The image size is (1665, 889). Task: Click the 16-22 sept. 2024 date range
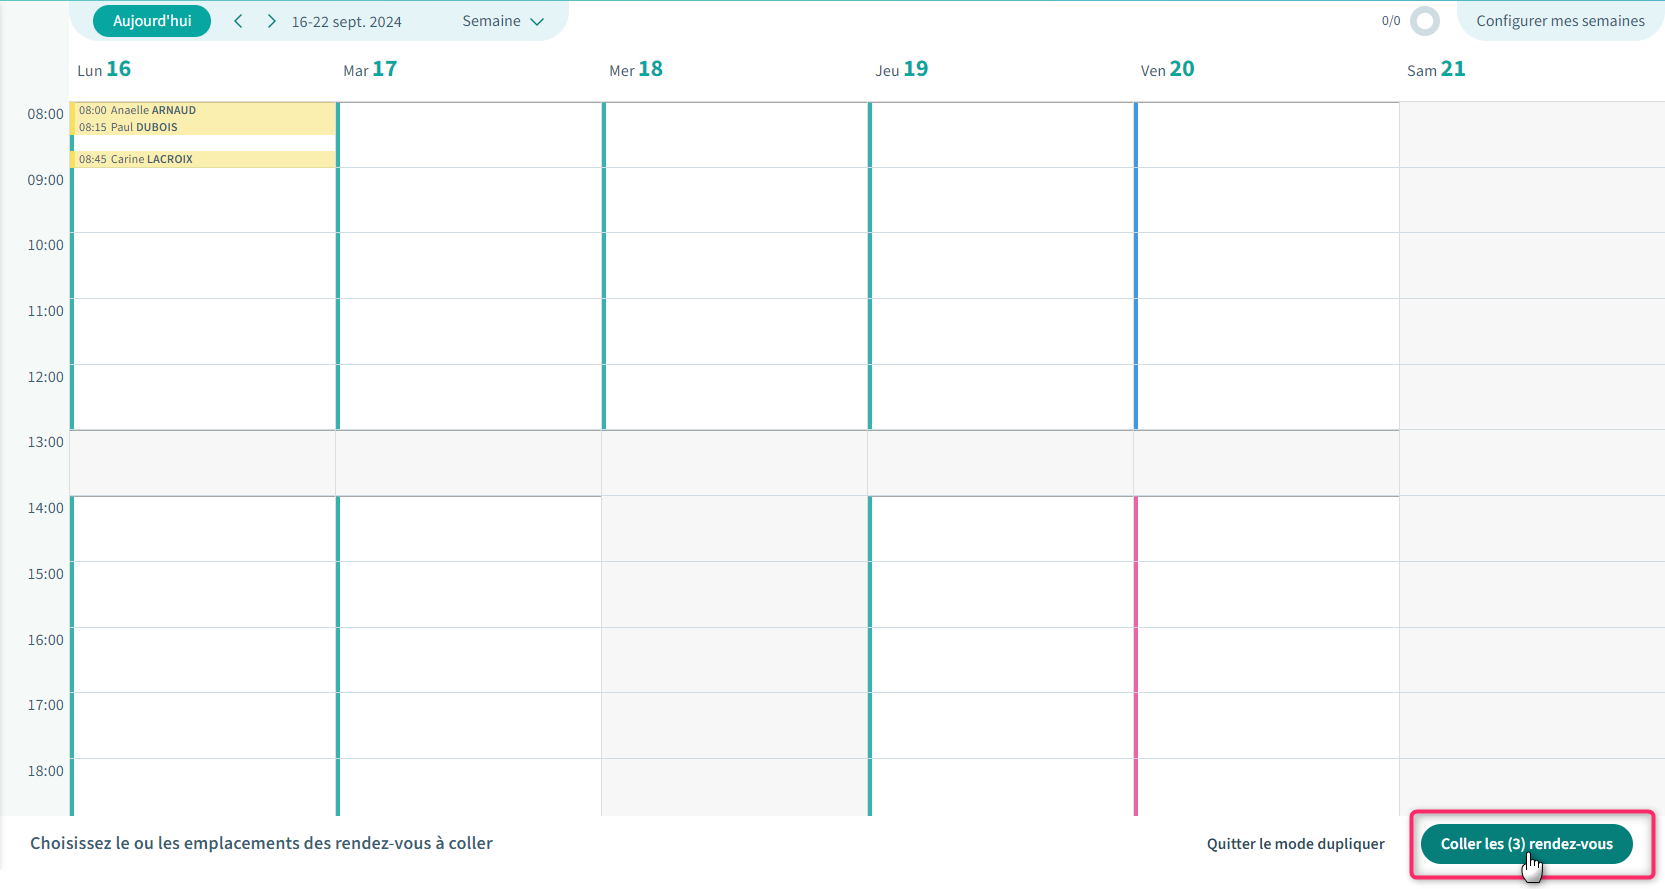tap(346, 22)
